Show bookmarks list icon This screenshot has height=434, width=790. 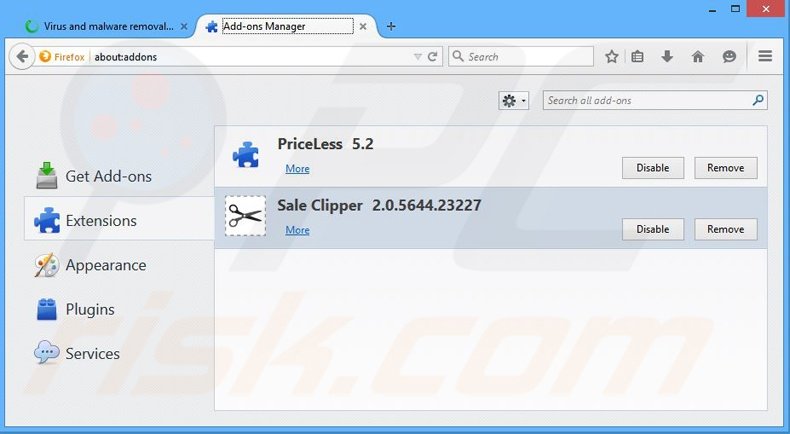tap(637, 56)
